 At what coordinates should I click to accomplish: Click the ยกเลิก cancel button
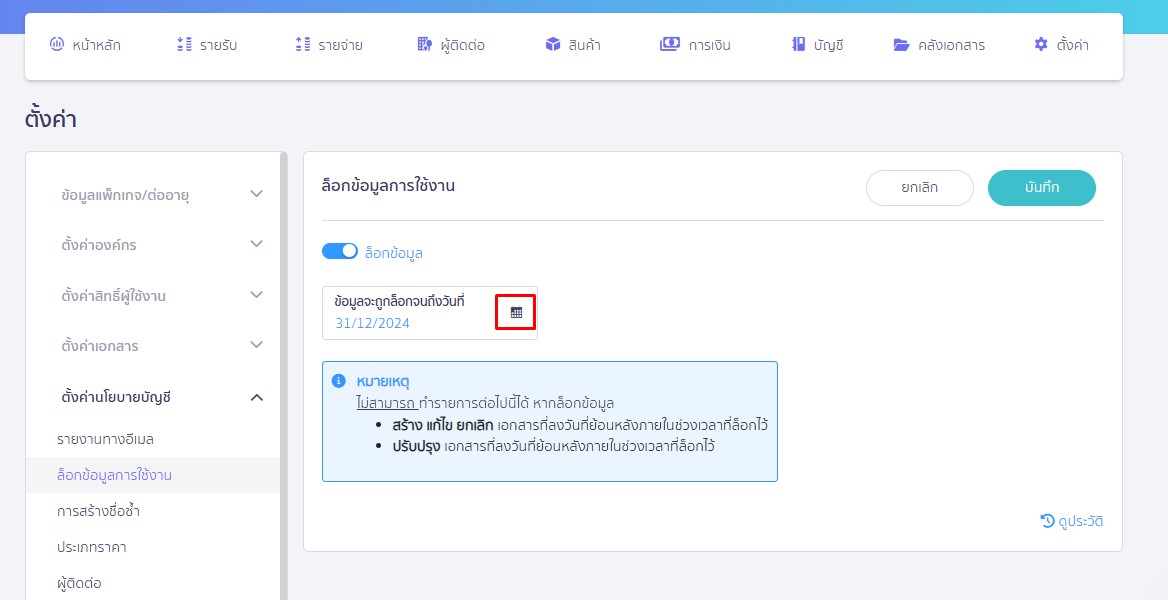[x=919, y=188]
